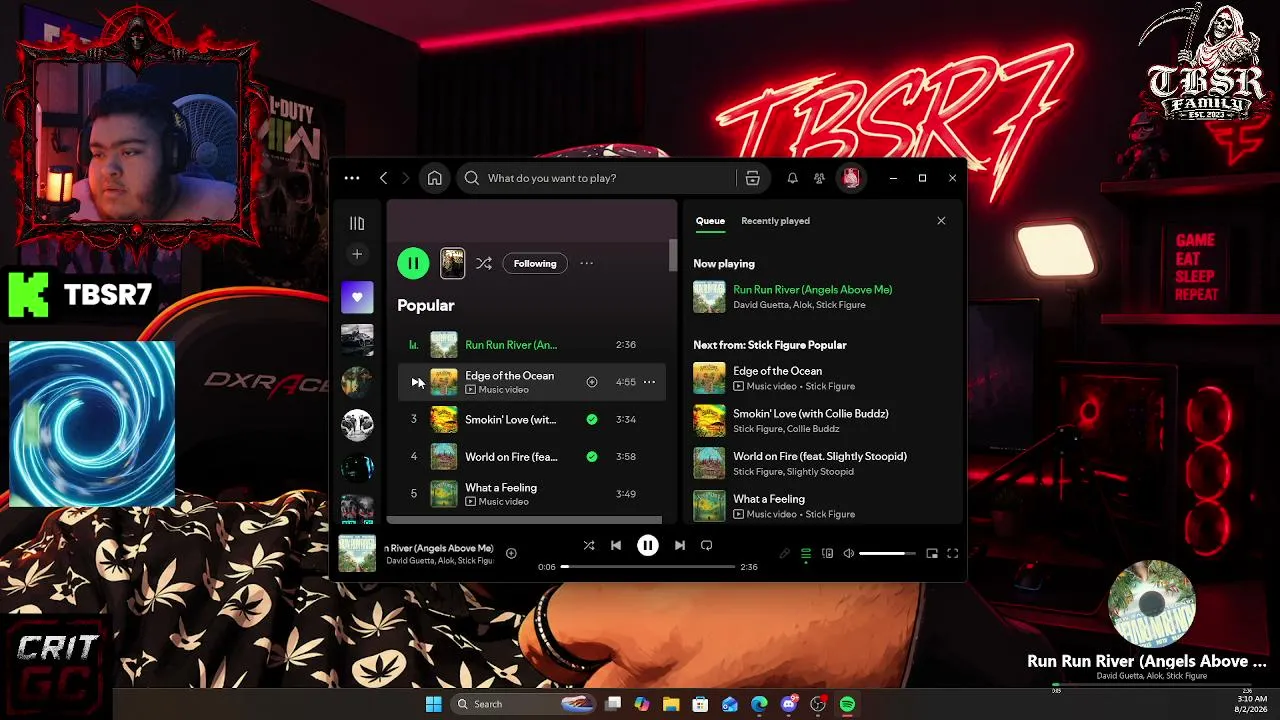This screenshot has height=720, width=1280.
Task: Play Edge of the Ocean from queue
Action: pos(709,378)
